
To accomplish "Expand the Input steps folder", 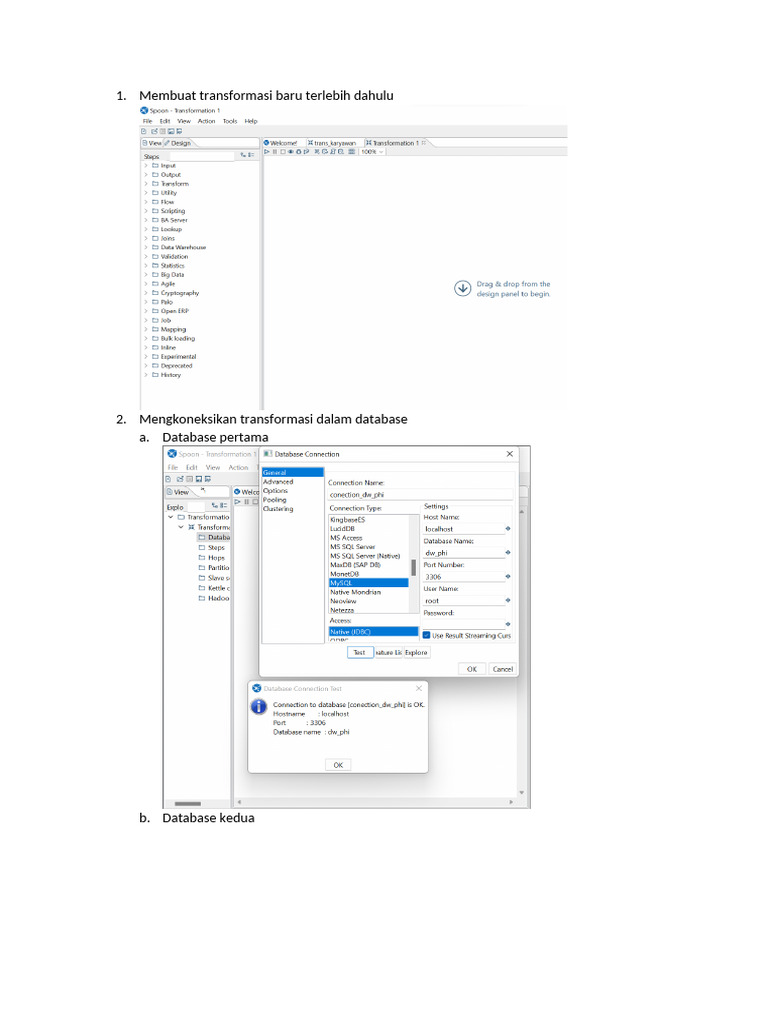I will tap(146, 166).
